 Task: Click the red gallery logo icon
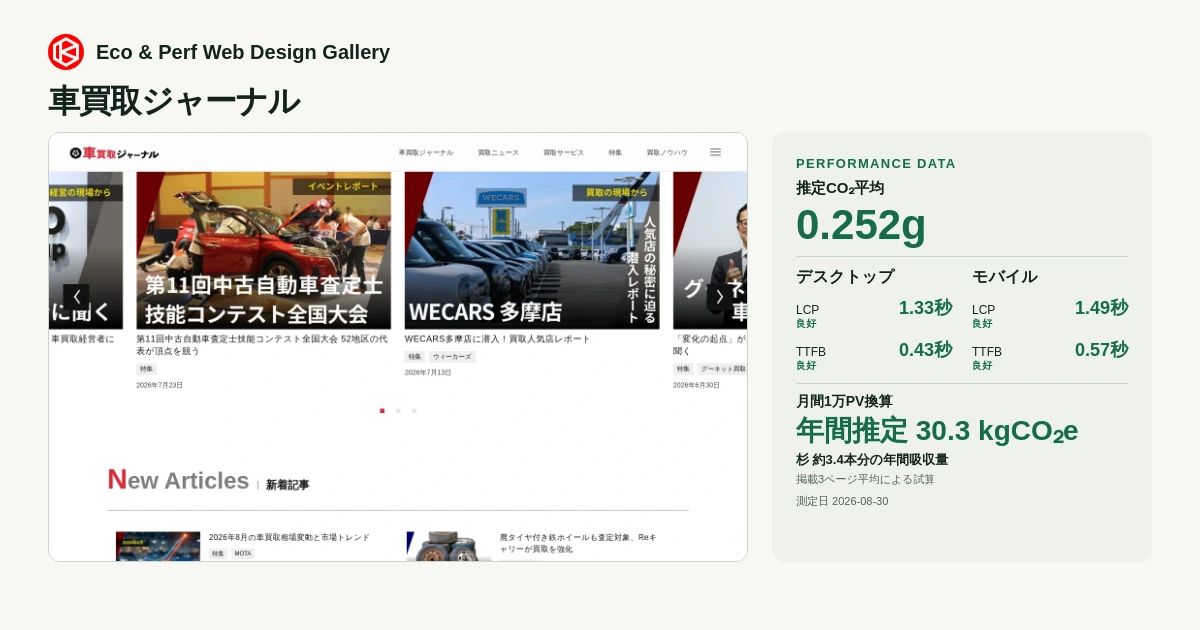tap(66, 52)
